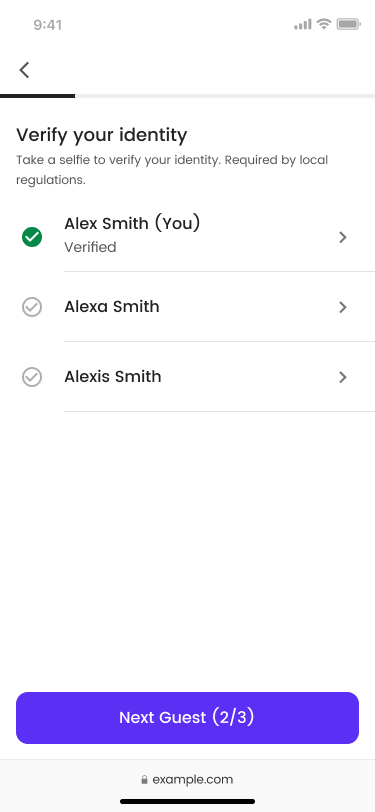
Task: Select the Alexis Smith list entry
Action: tap(188, 377)
